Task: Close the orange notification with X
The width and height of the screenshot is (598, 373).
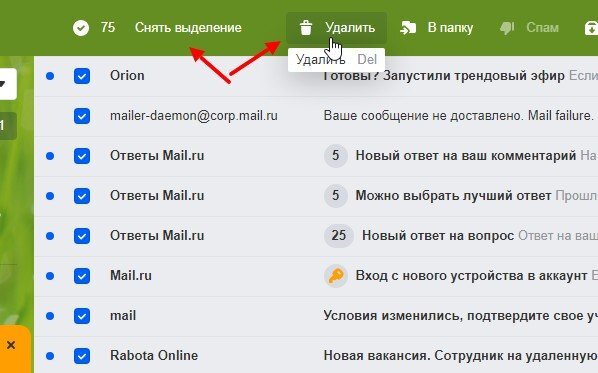Action: click(x=11, y=345)
